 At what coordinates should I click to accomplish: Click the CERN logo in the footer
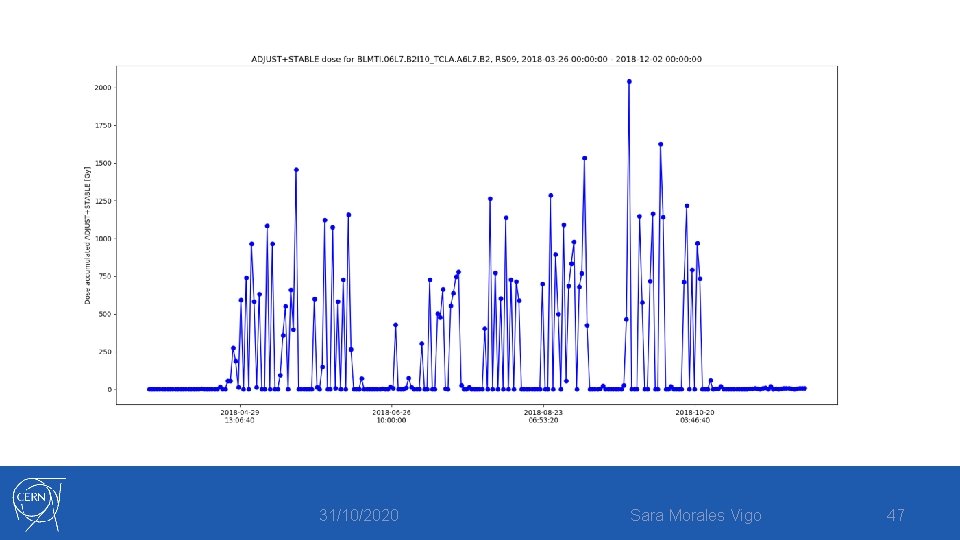[x=39, y=504]
